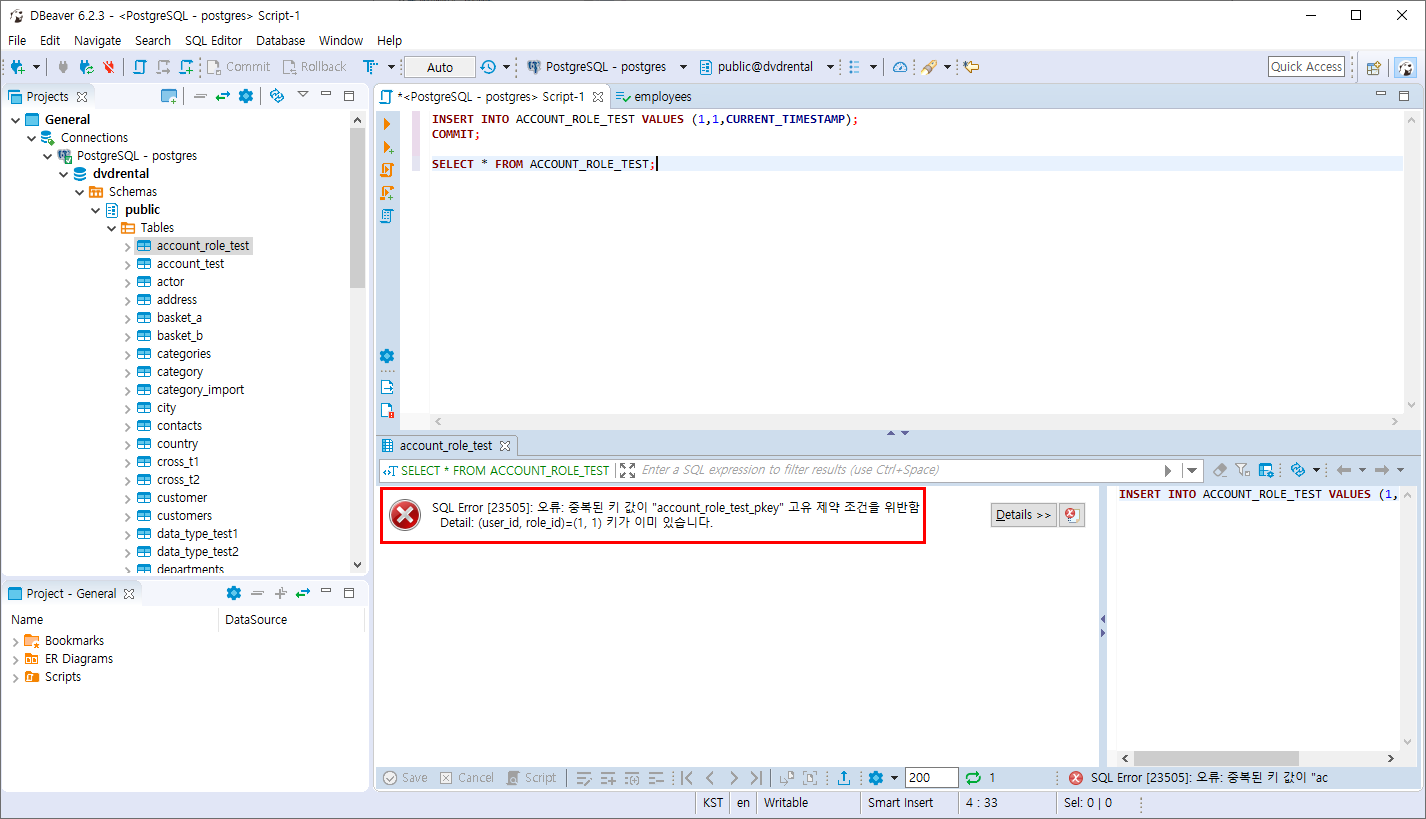
Task: Click the Execute script icon in editor gutter
Action: tap(387, 170)
